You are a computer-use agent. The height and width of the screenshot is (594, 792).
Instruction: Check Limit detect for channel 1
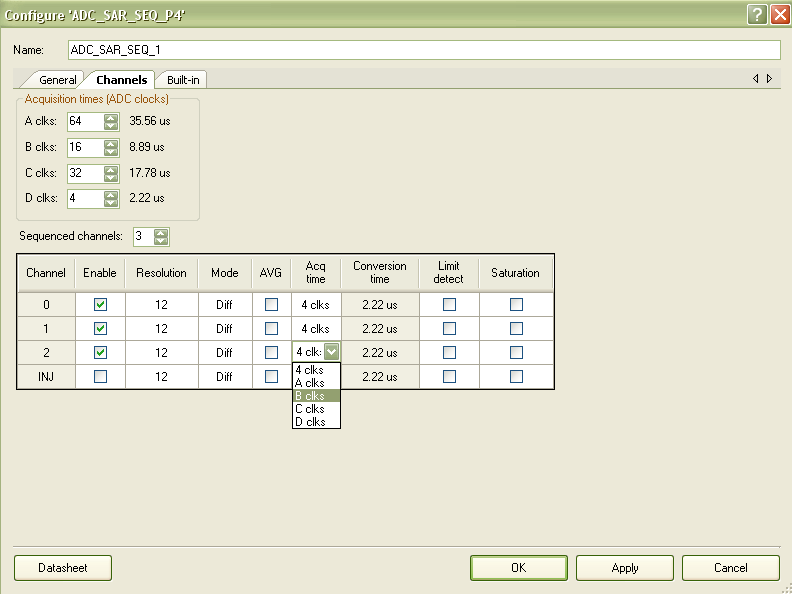[449, 329]
